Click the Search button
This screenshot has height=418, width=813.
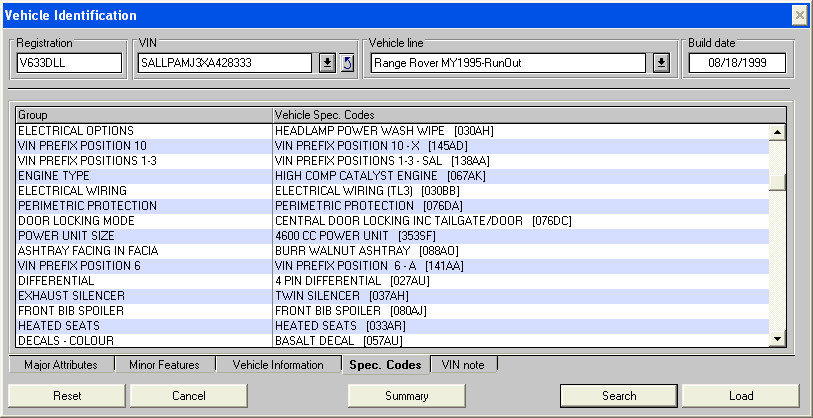tap(619, 396)
